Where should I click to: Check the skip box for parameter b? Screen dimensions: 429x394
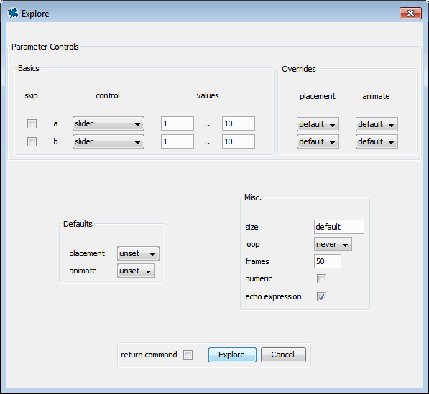click(32, 142)
